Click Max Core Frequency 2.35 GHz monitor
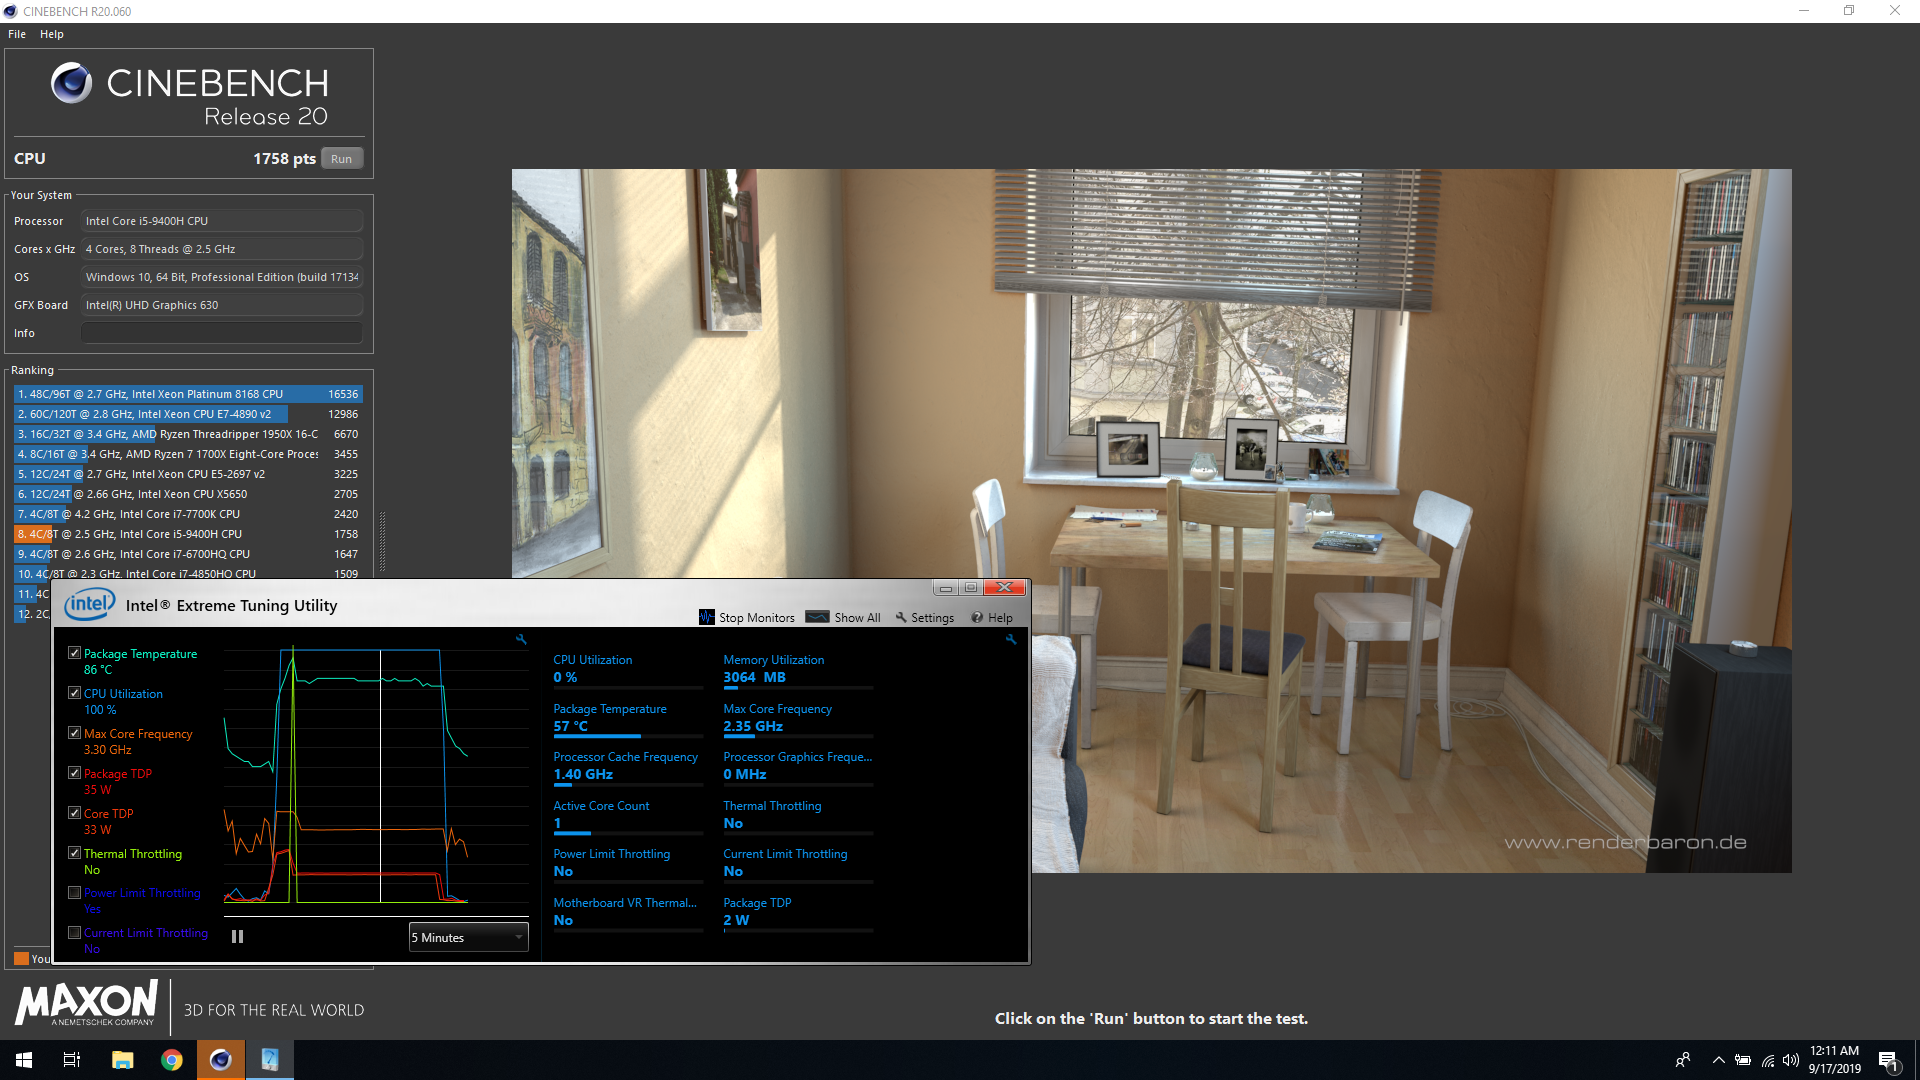Screen dimensions: 1920x1080 (x=753, y=726)
